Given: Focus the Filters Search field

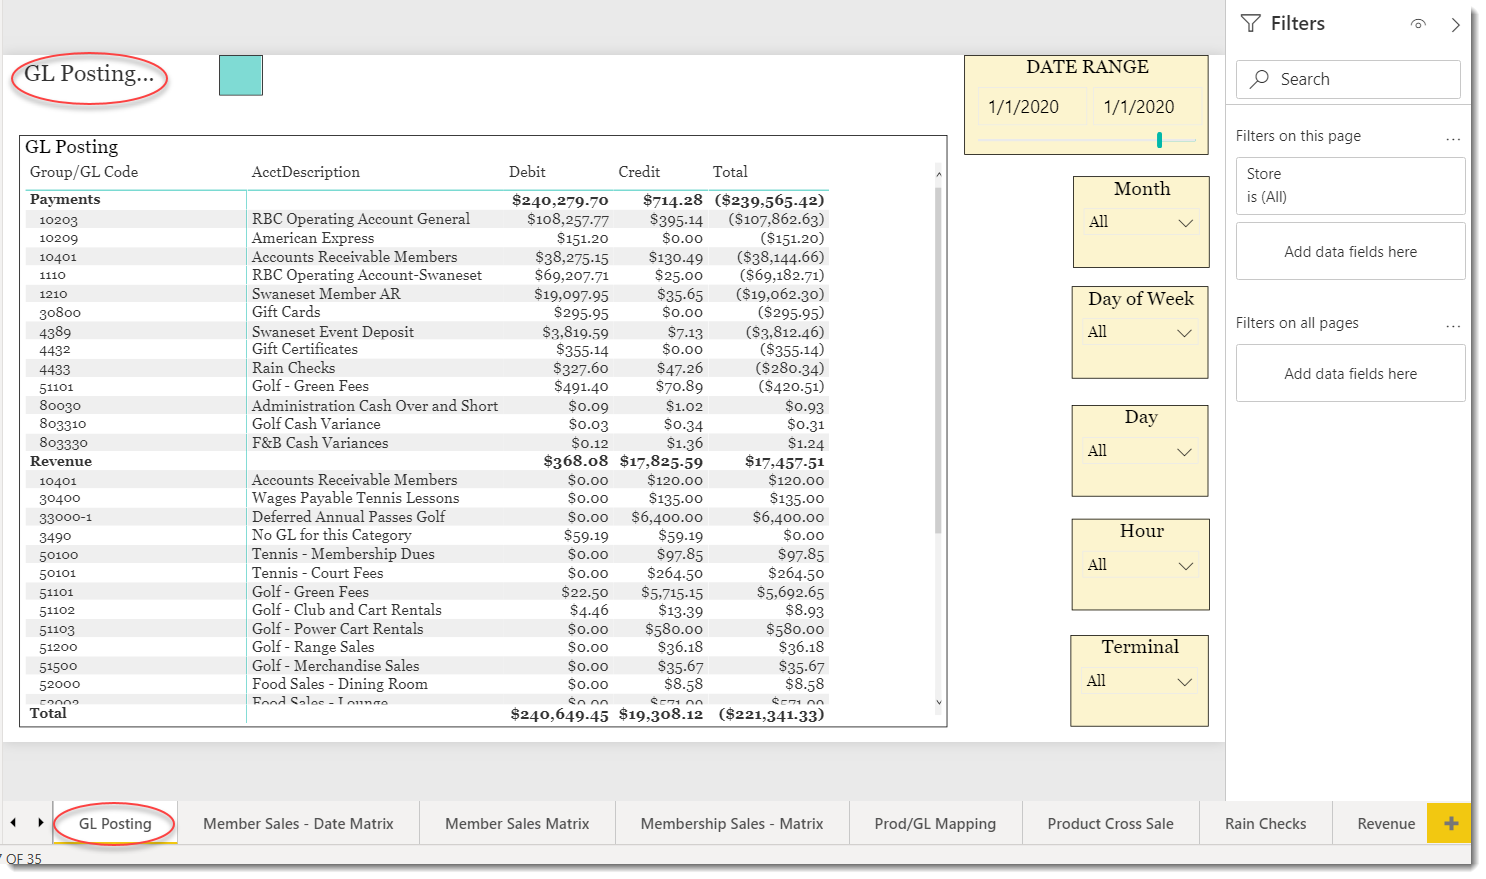Looking at the screenshot, I should click(x=1348, y=79).
